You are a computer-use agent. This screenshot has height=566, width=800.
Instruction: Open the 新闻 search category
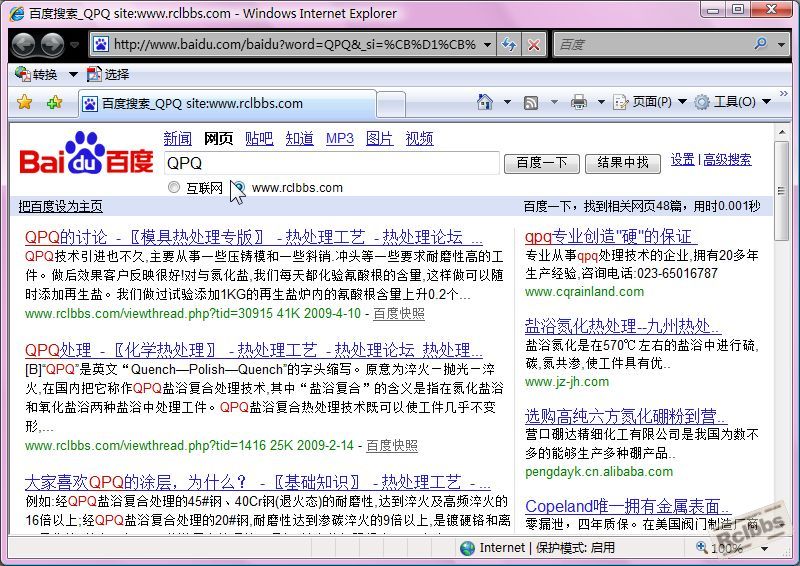click(178, 138)
